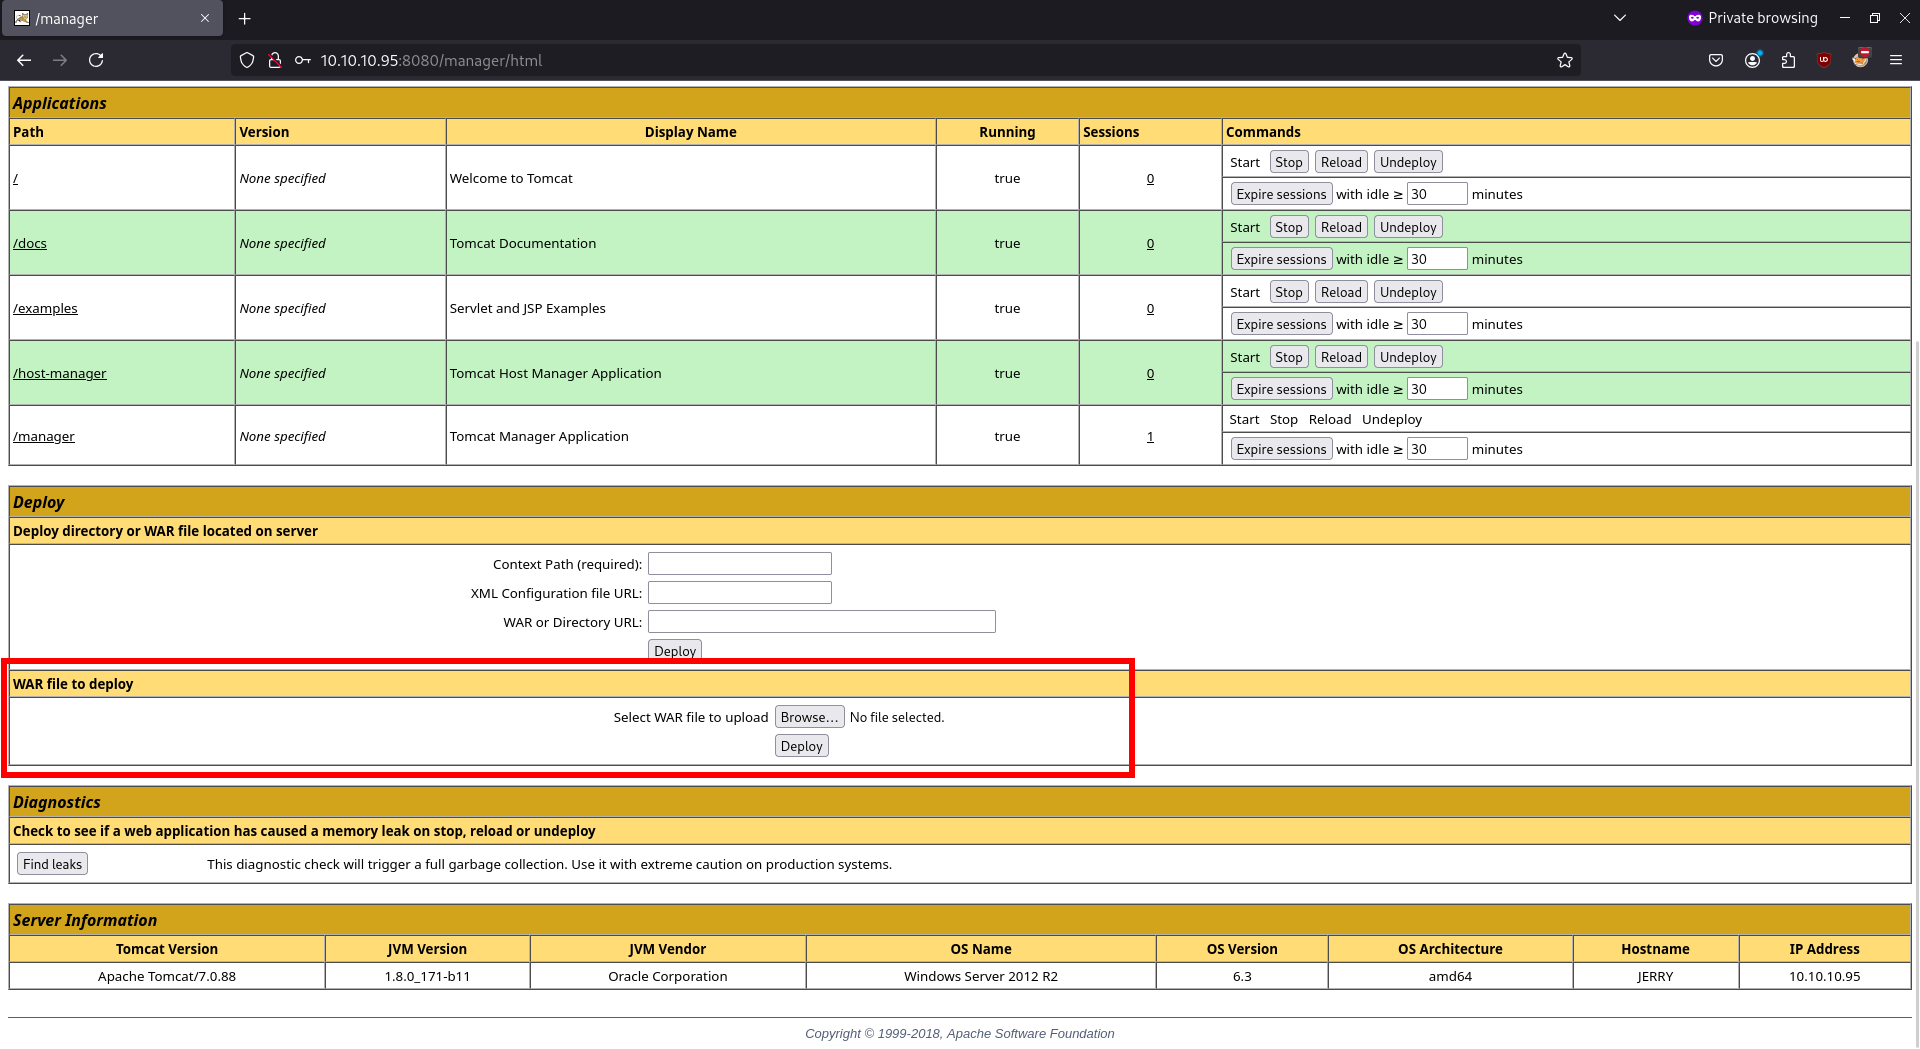Open the extensions puzzle icon
This screenshot has height=1049, width=1920.
[x=1788, y=60]
